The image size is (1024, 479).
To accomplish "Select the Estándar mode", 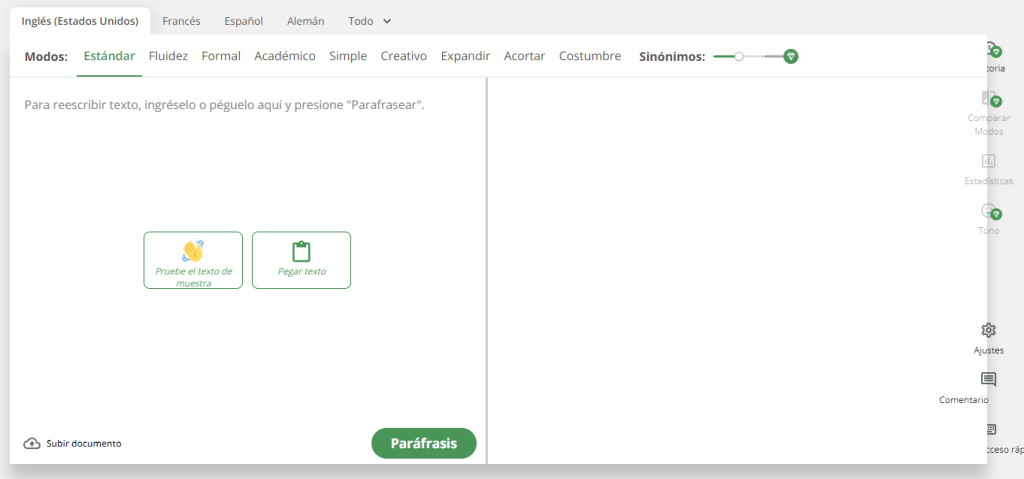I will click(x=109, y=56).
